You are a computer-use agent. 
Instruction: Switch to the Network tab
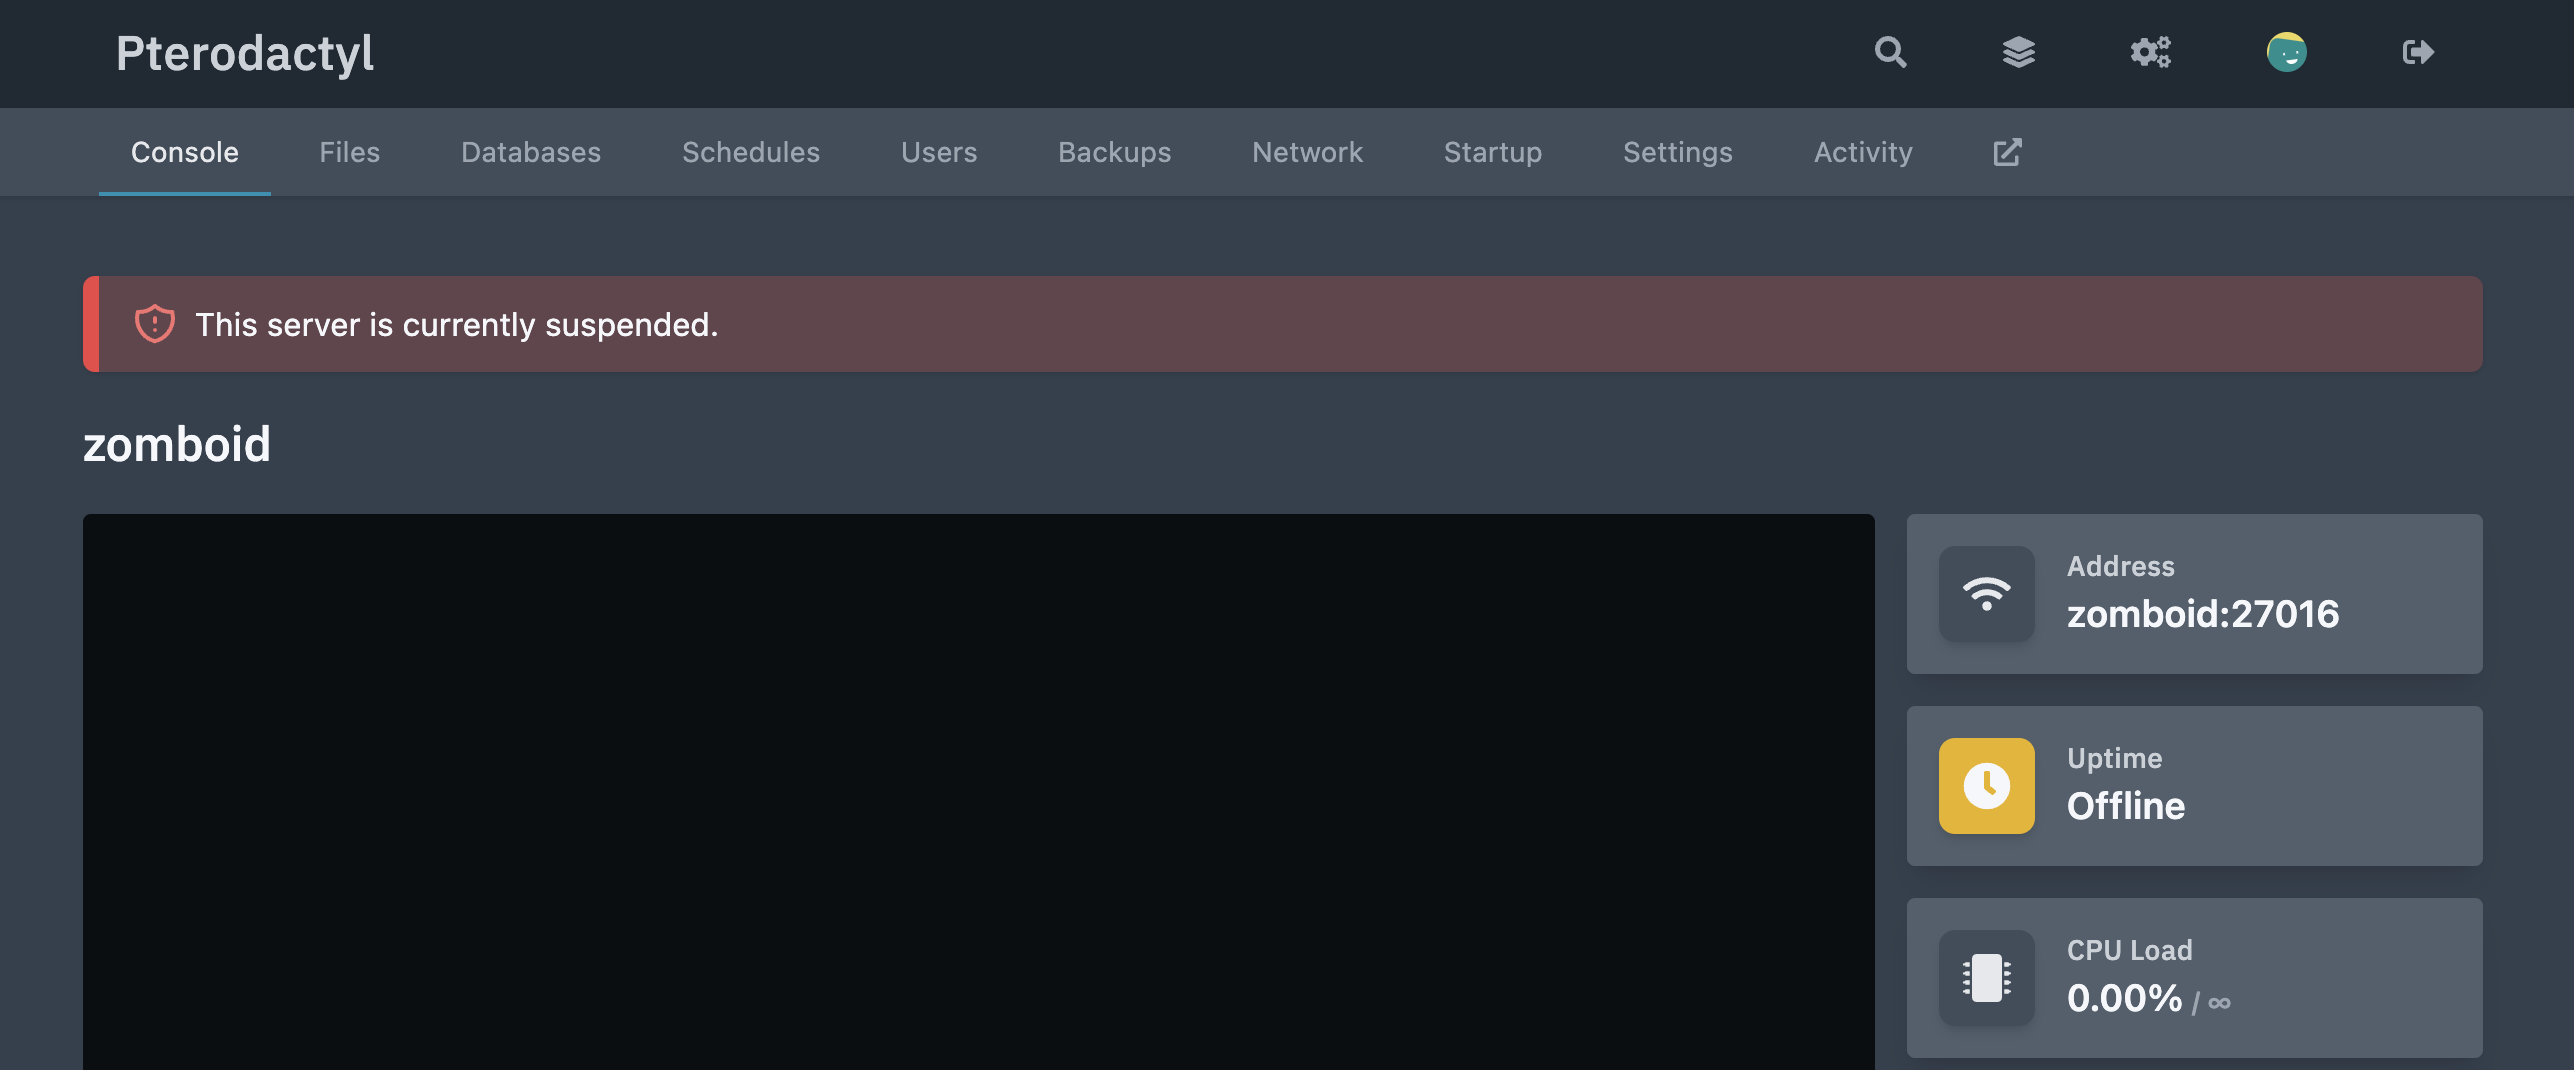1308,152
